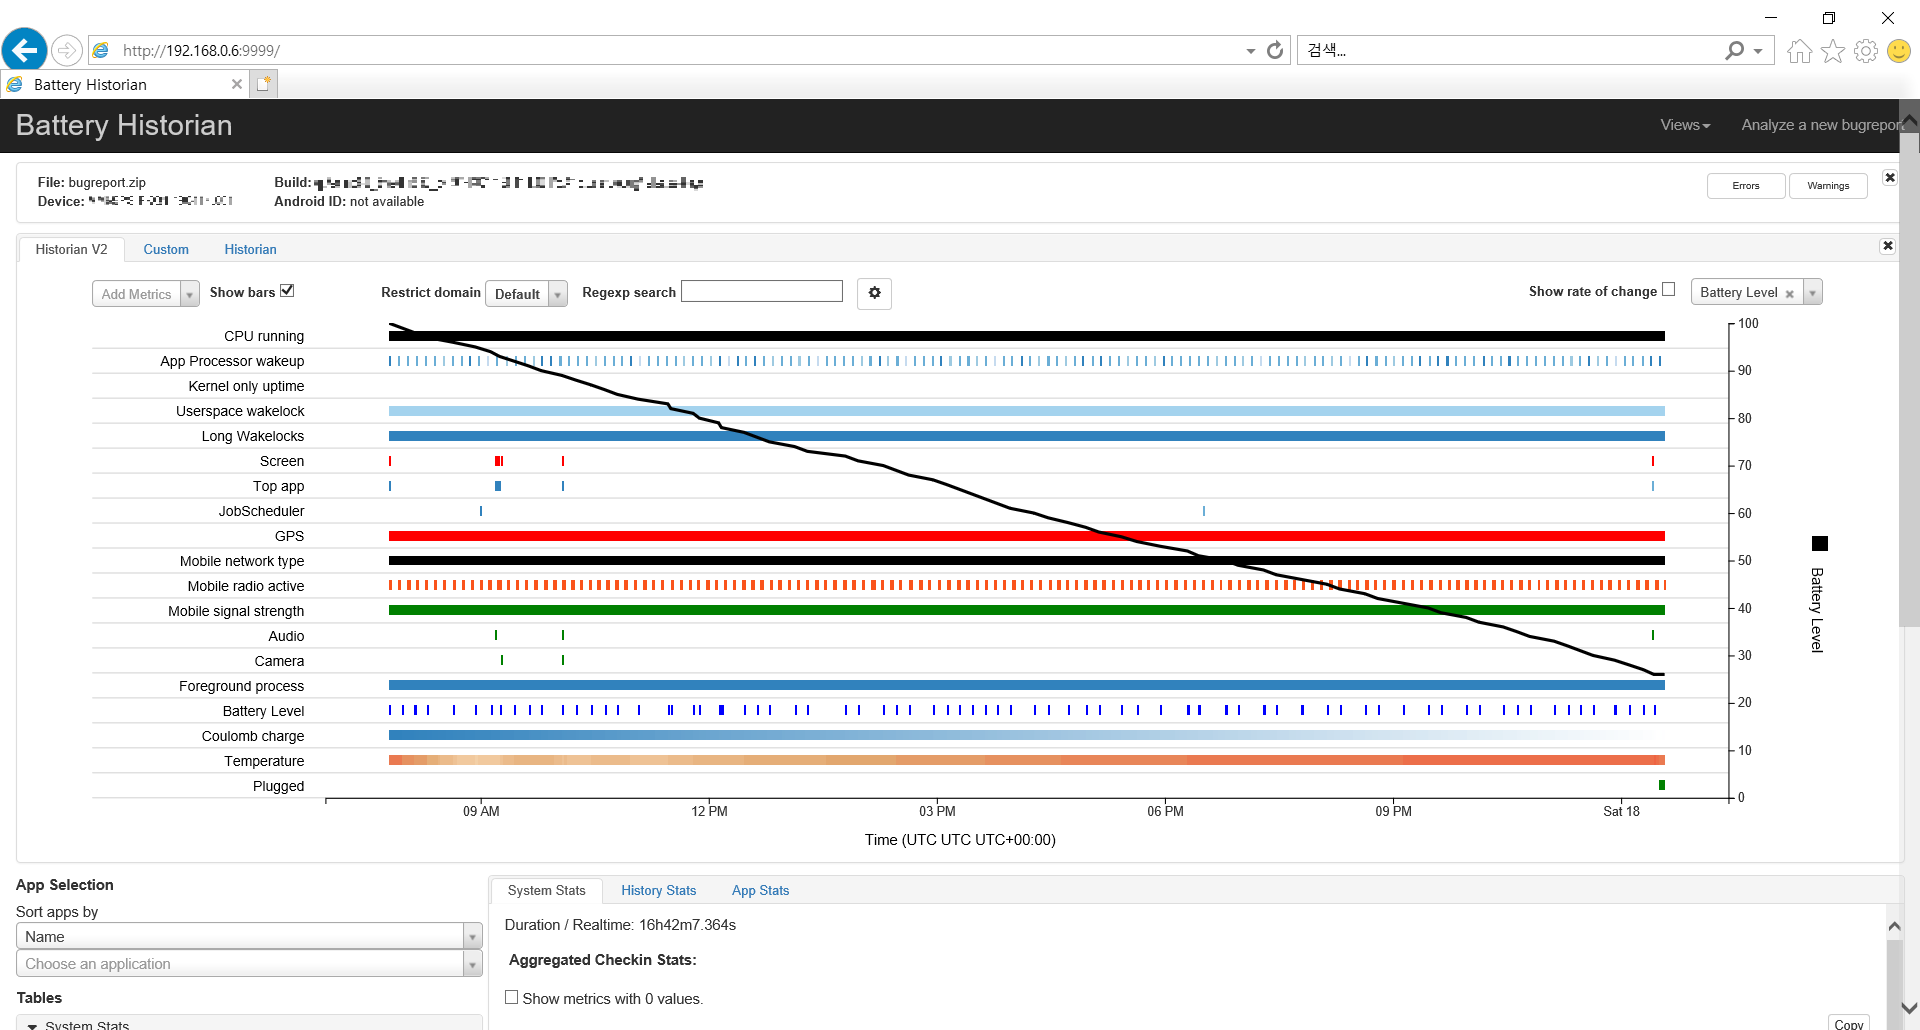
Task: Click the smiley feedback icon
Action: (1899, 51)
